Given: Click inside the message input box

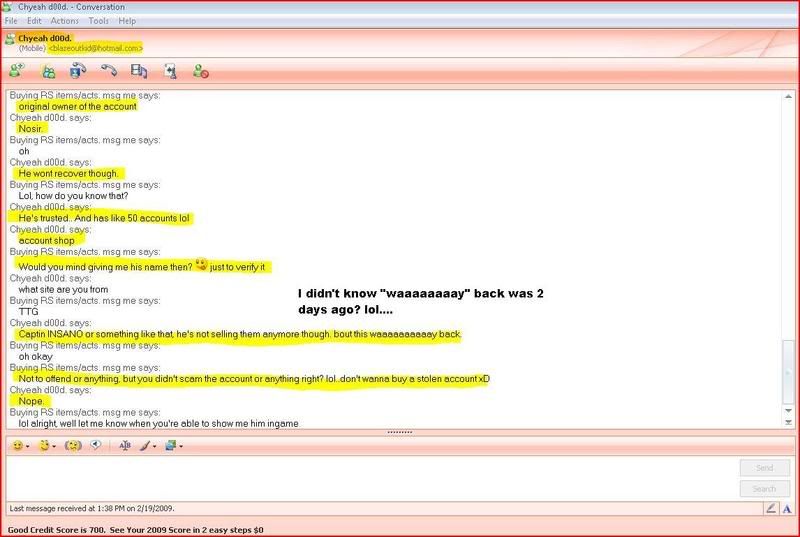Looking at the screenshot, I should (371, 477).
